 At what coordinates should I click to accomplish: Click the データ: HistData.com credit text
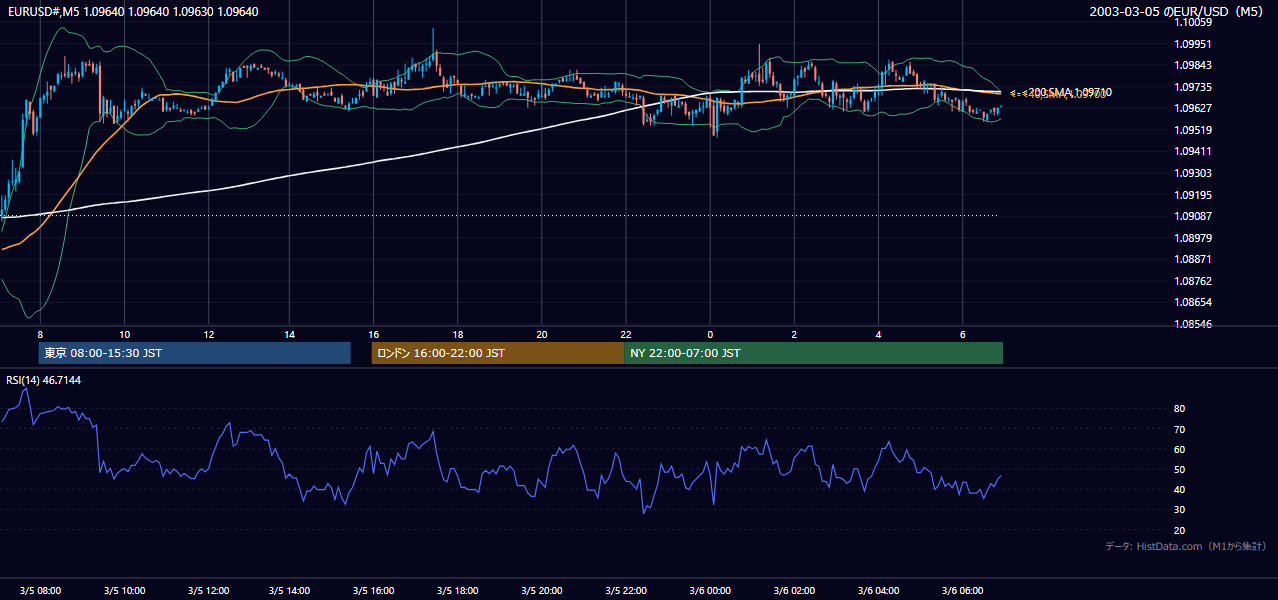(1185, 546)
